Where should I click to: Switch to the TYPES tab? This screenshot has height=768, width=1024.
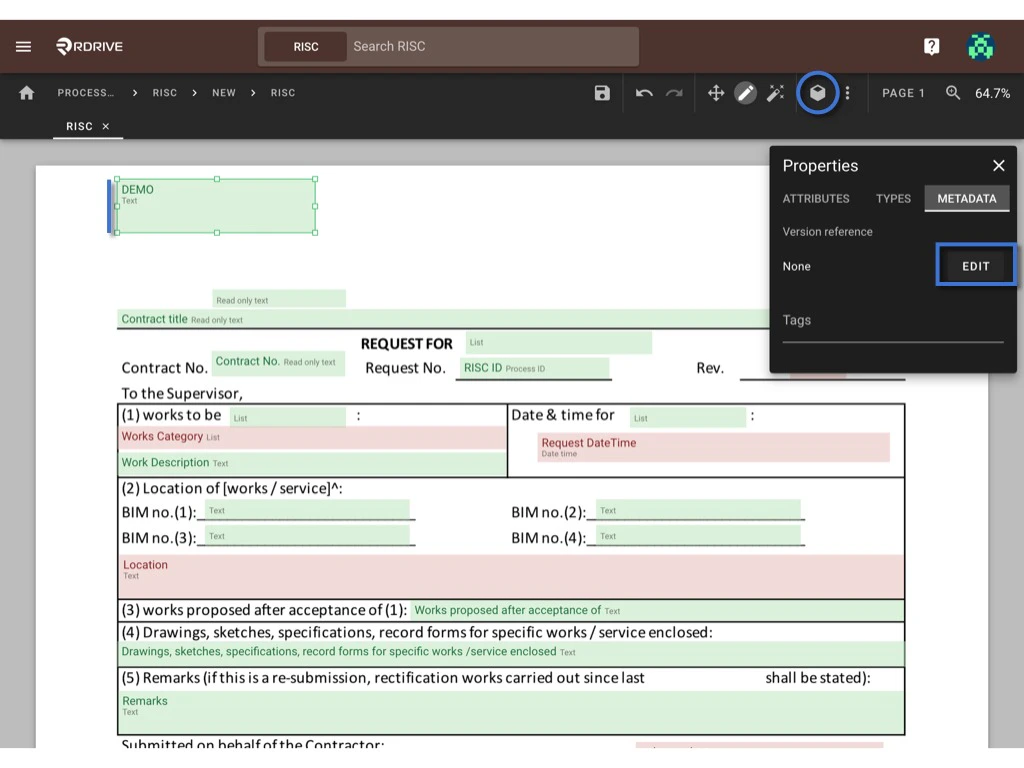point(893,198)
